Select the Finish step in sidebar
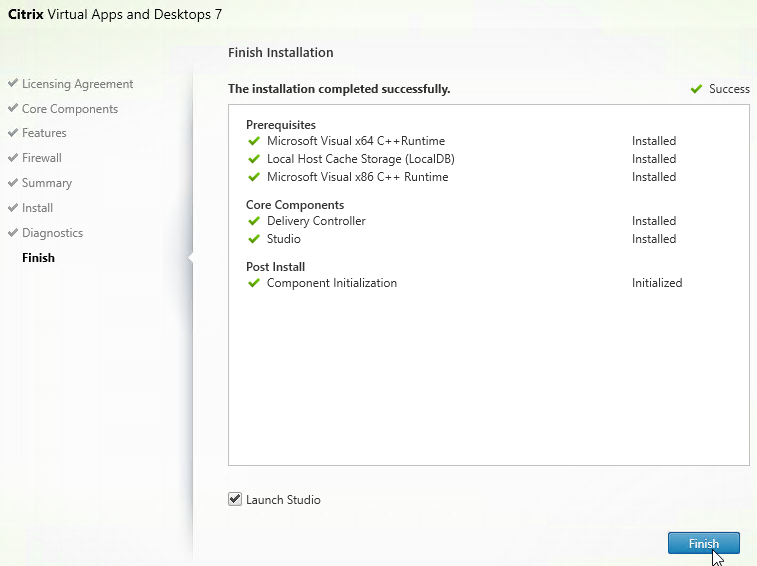This screenshot has width=757, height=566. (38, 258)
